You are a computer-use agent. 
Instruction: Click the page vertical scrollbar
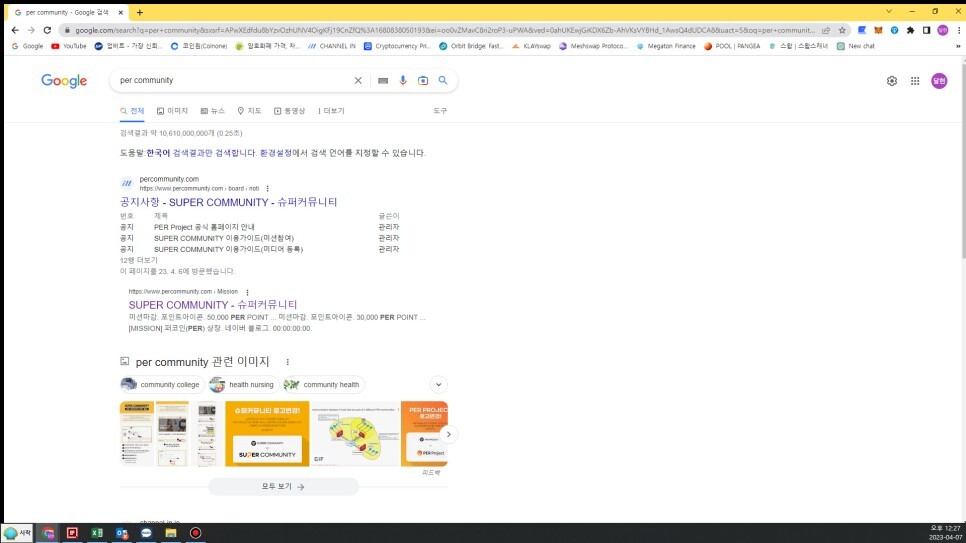click(963, 160)
